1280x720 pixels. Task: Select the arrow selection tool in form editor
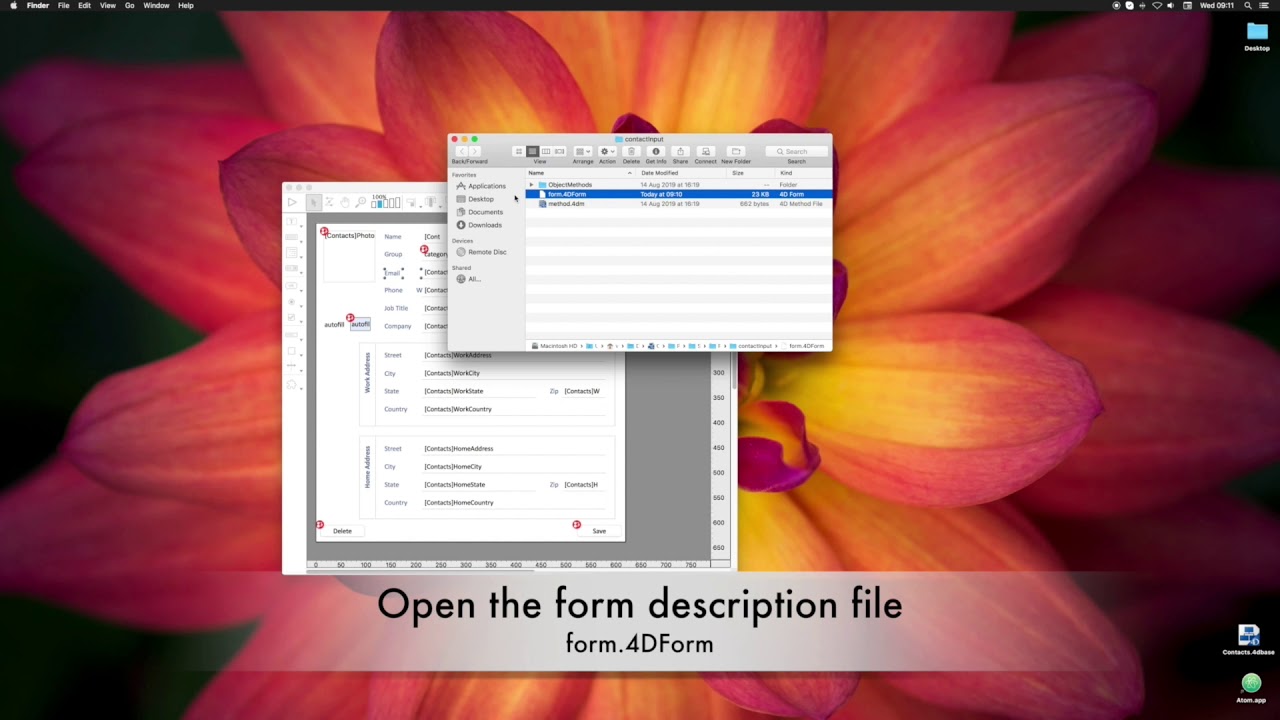point(313,202)
